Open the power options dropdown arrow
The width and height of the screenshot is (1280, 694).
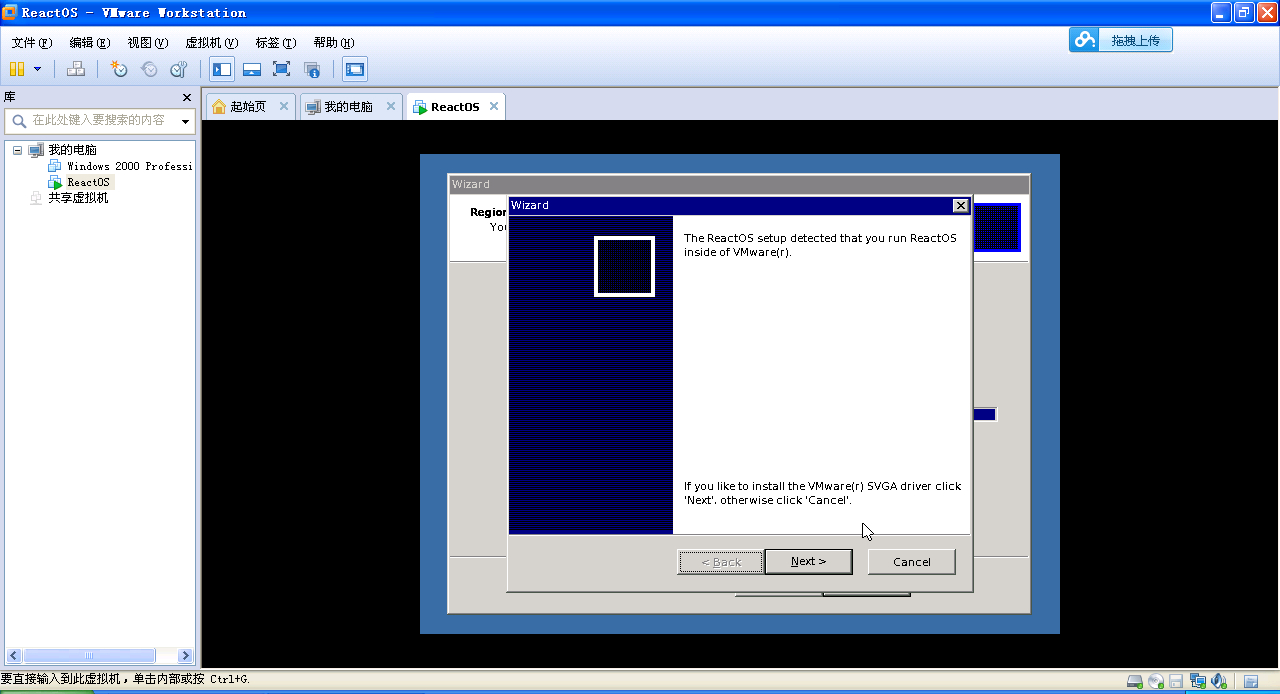[38, 69]
